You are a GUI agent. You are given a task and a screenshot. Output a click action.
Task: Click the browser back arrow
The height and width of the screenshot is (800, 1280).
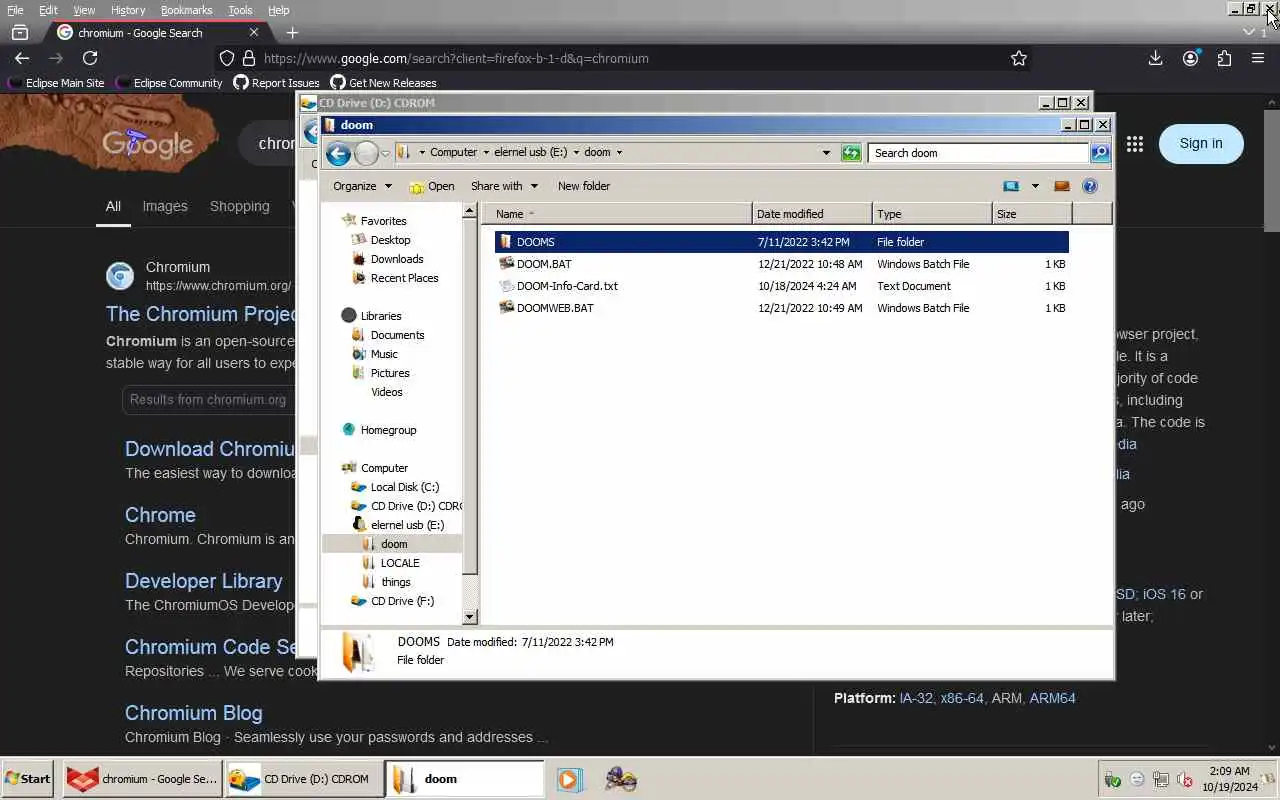point(22,58)
